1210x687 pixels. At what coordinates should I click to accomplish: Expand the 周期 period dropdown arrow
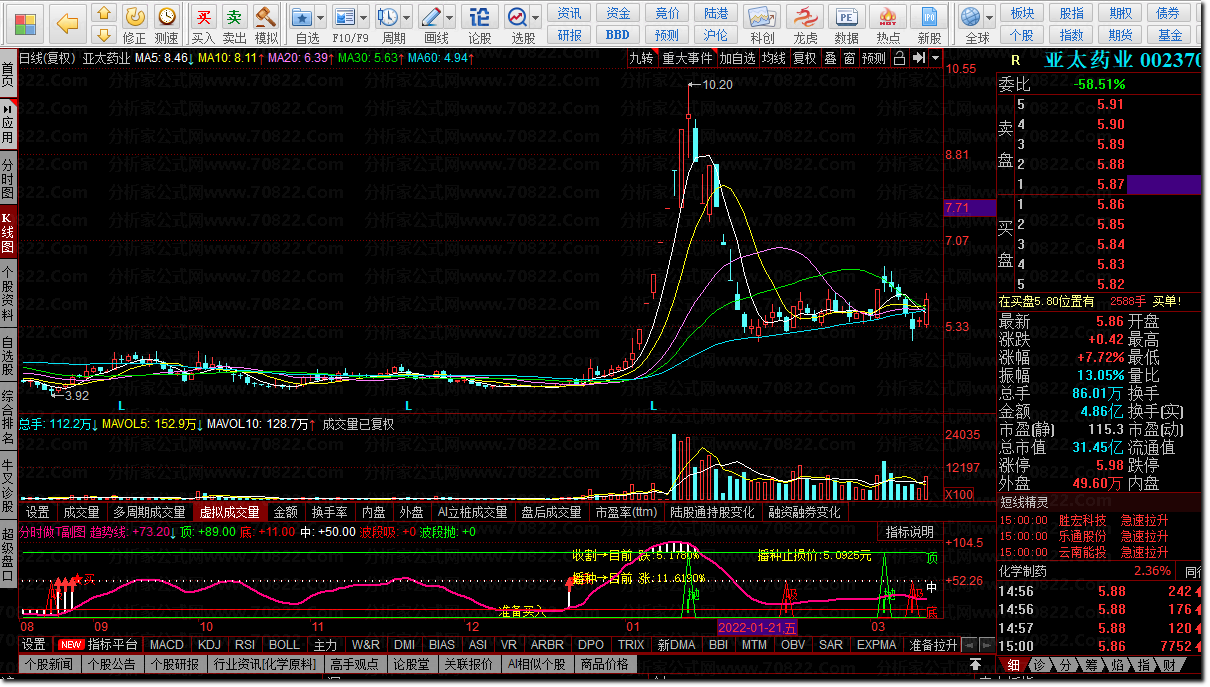coord(407,18)
